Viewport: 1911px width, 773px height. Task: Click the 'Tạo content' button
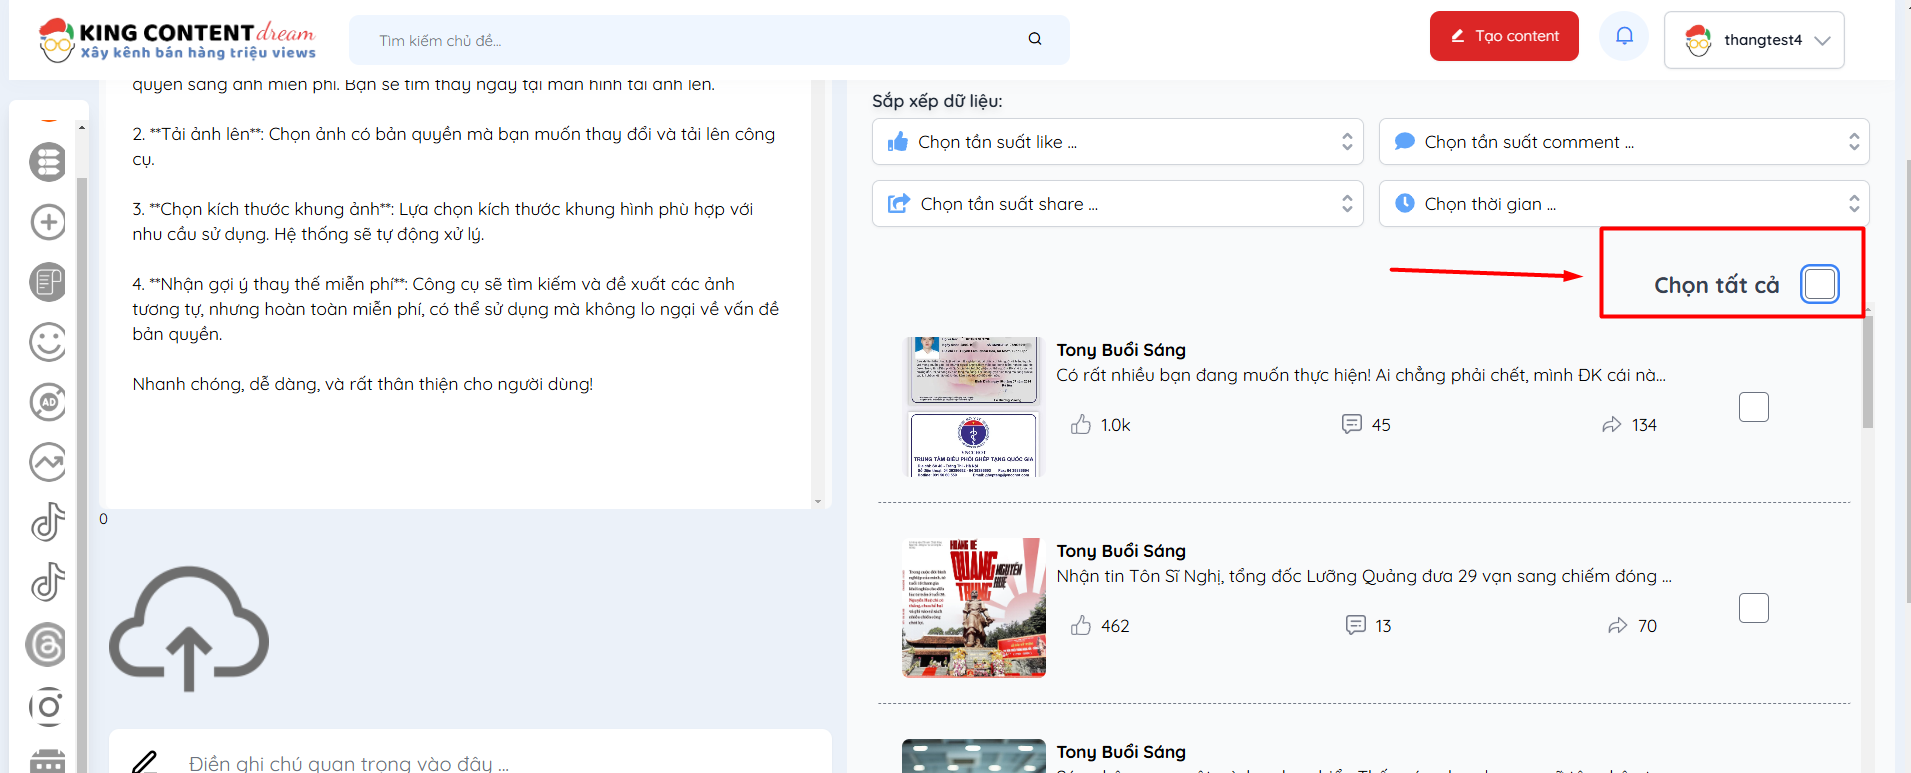tap(1503, 36)
